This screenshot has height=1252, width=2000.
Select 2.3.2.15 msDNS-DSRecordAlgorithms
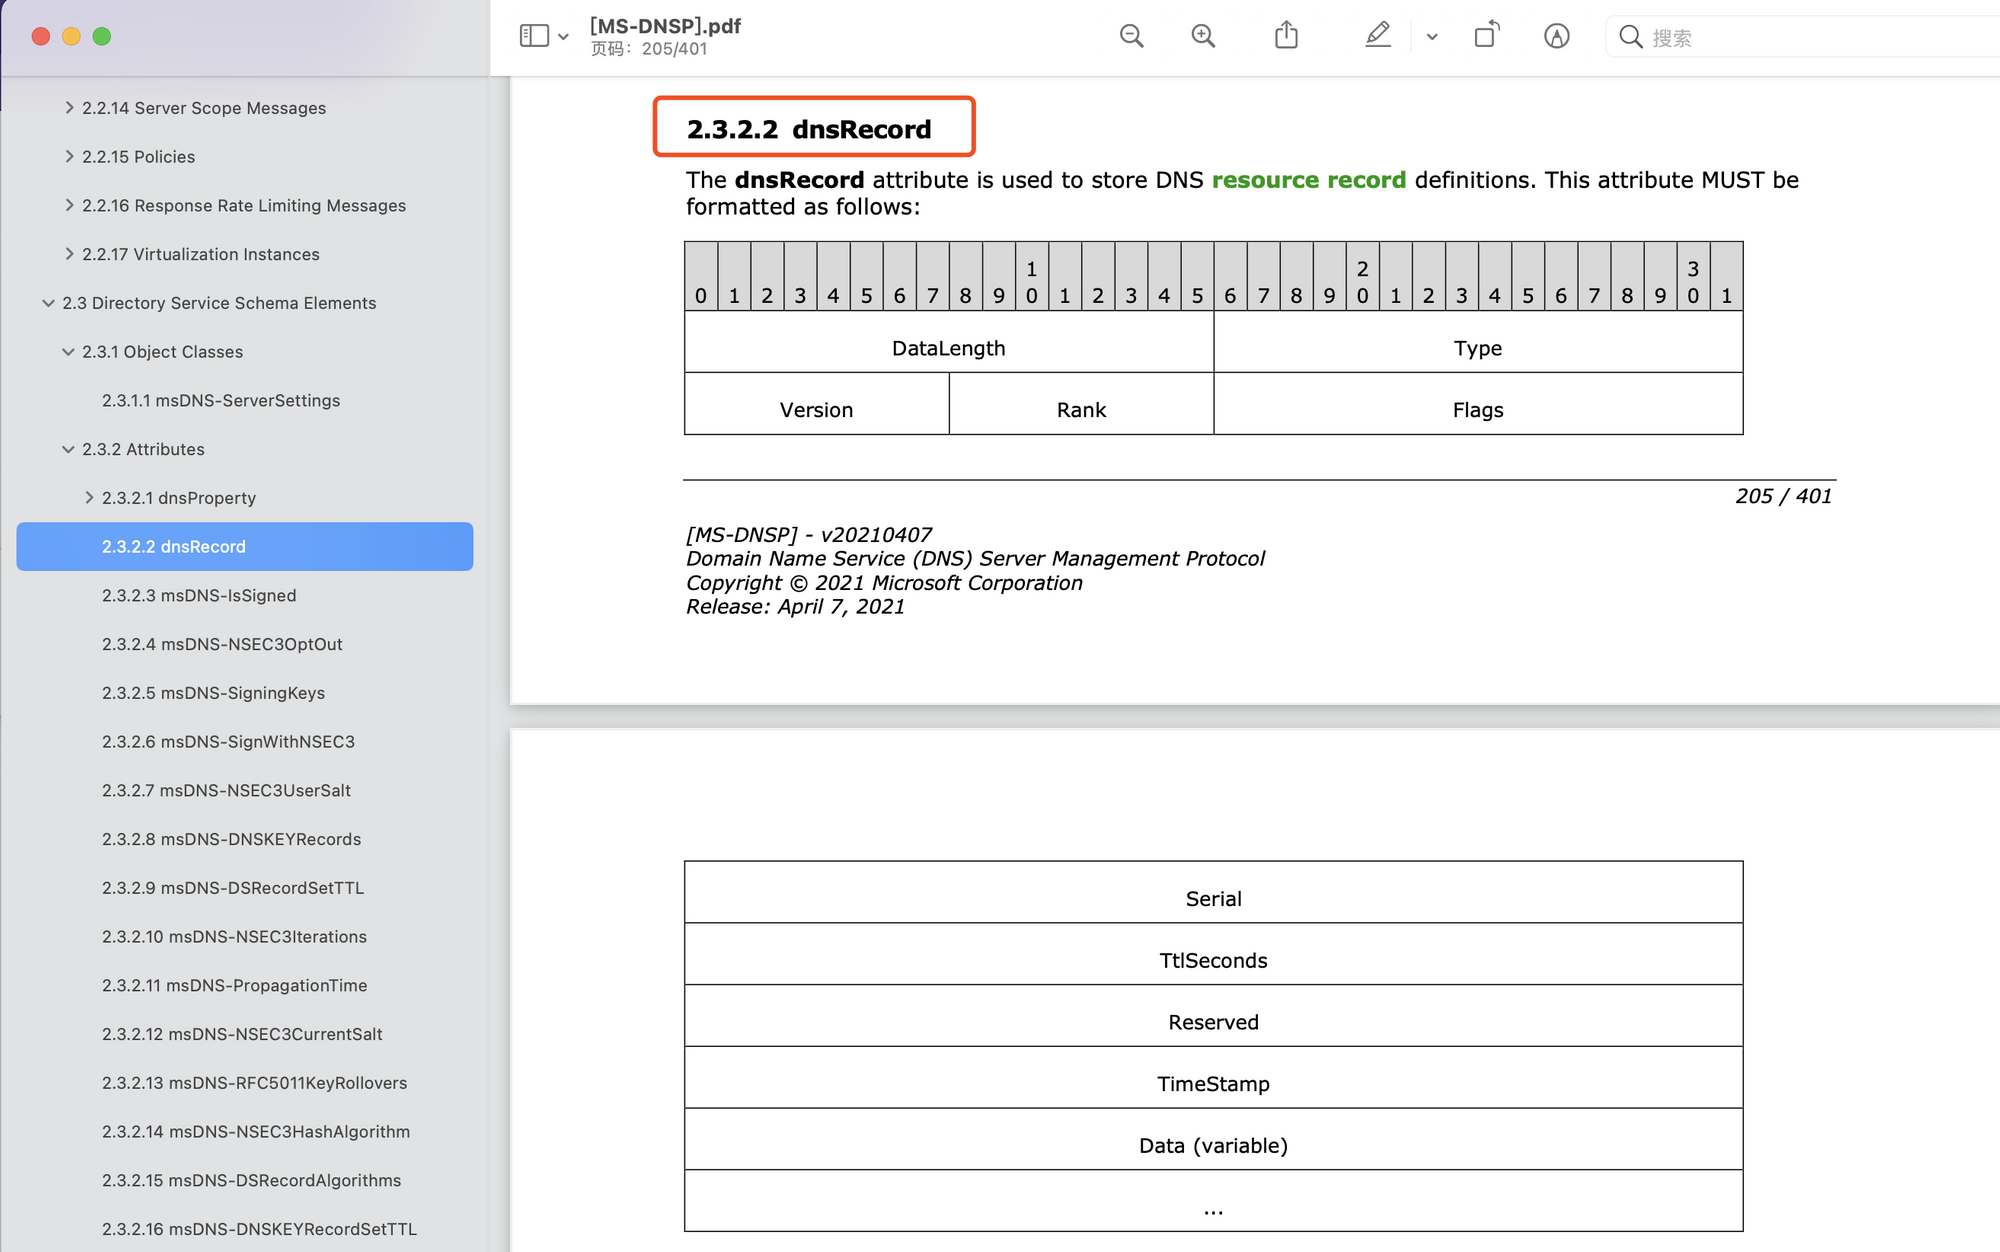(251, 1180)
